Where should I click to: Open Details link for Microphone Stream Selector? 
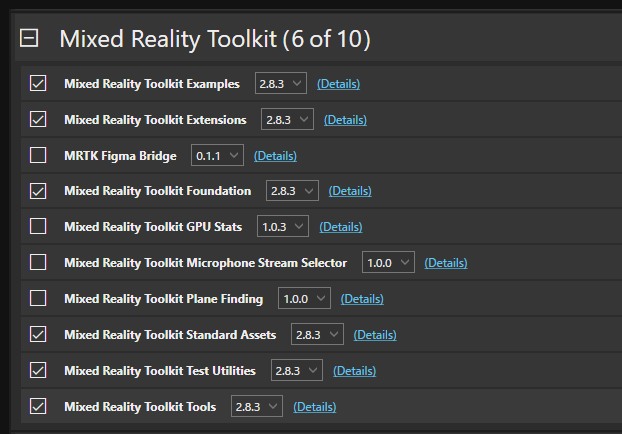click(x=446, y=263)
